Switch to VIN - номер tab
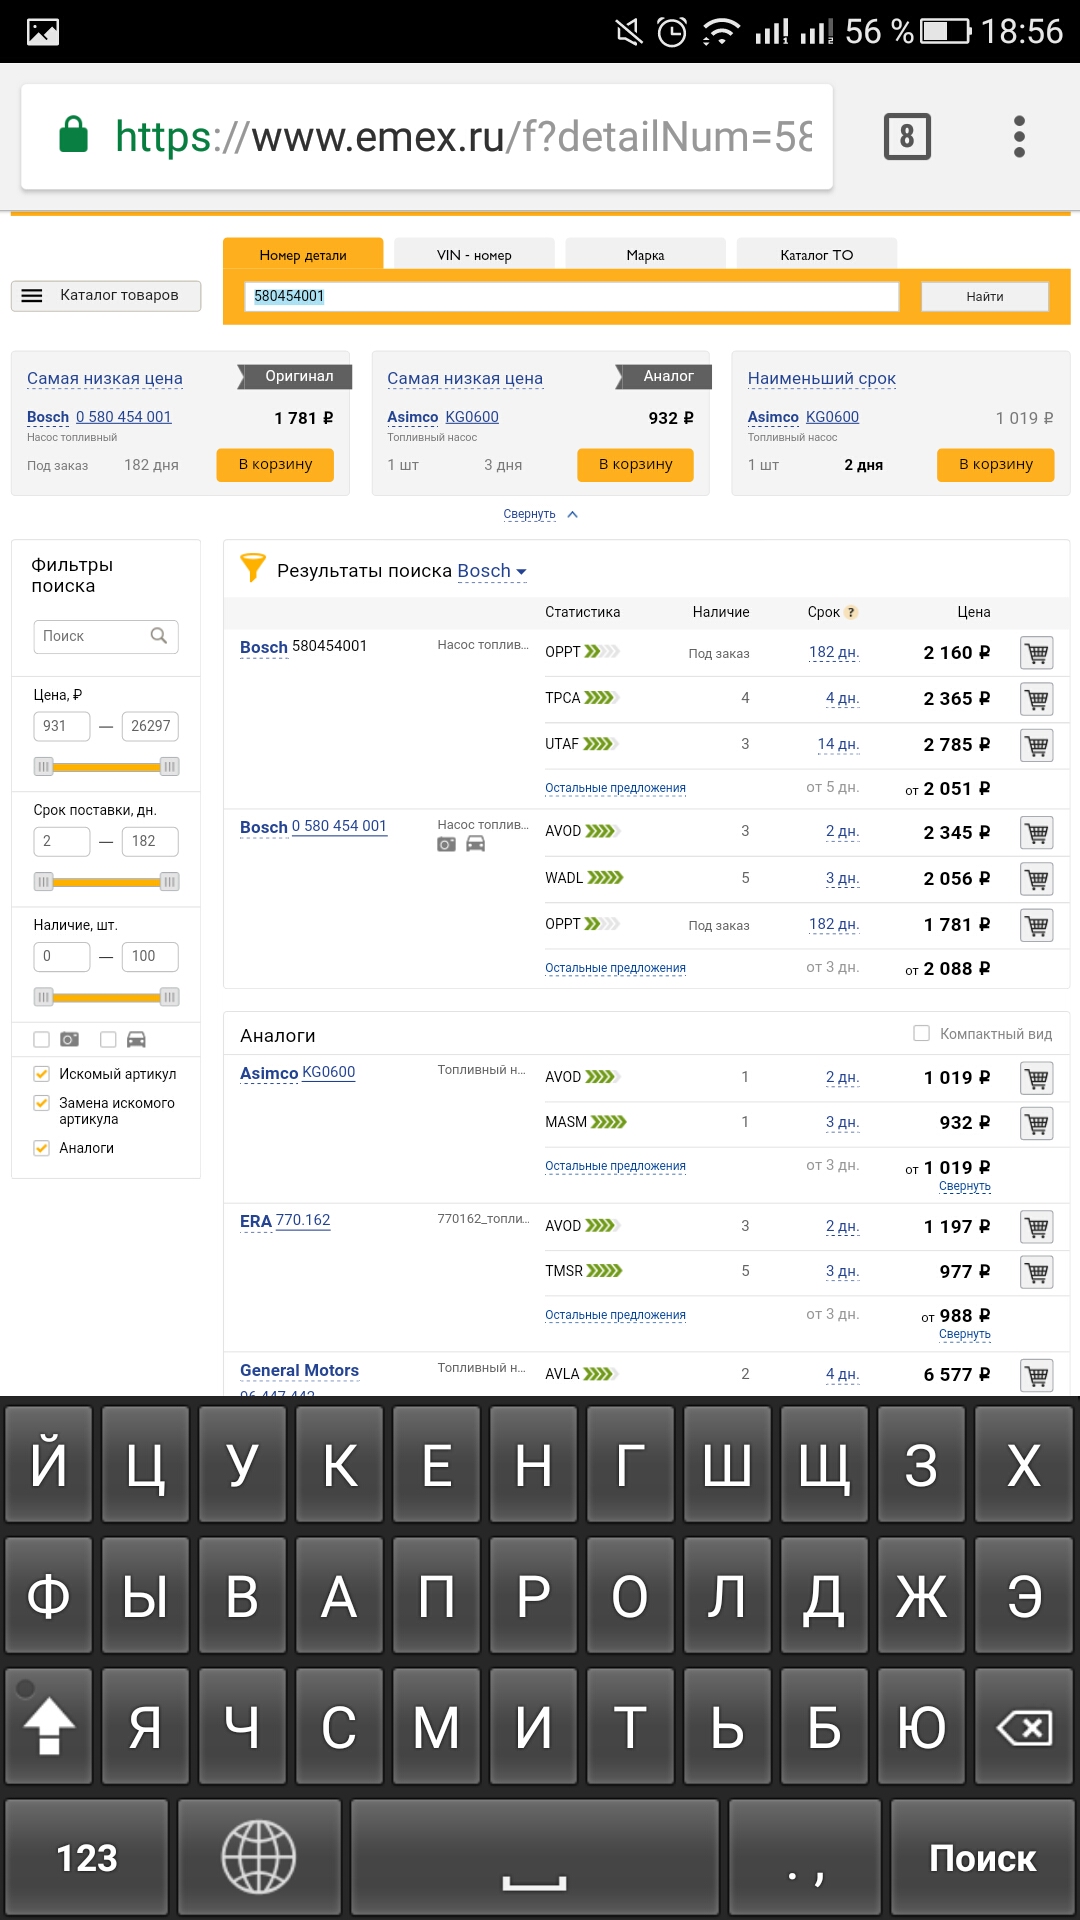 [474, 254]
